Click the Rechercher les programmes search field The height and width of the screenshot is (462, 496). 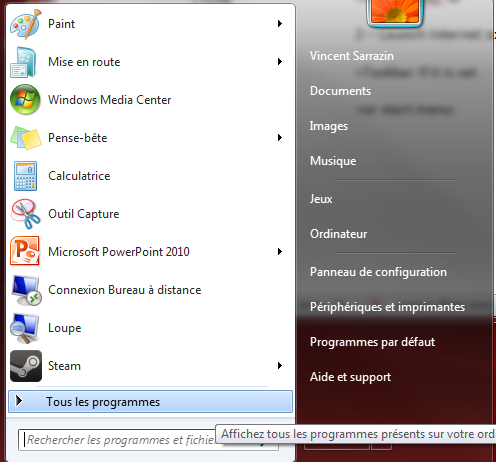coord(148,440)
